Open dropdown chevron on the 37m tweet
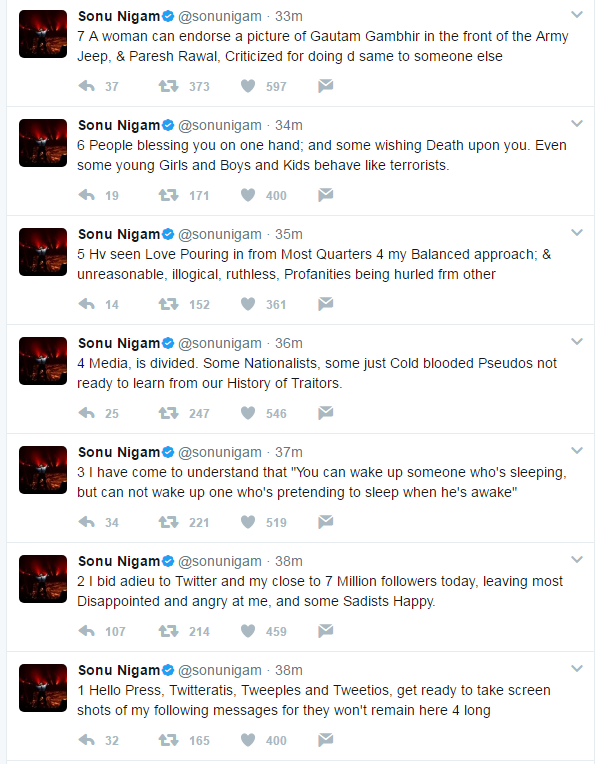This screenshot has height=764, width=595. (577, 451)
